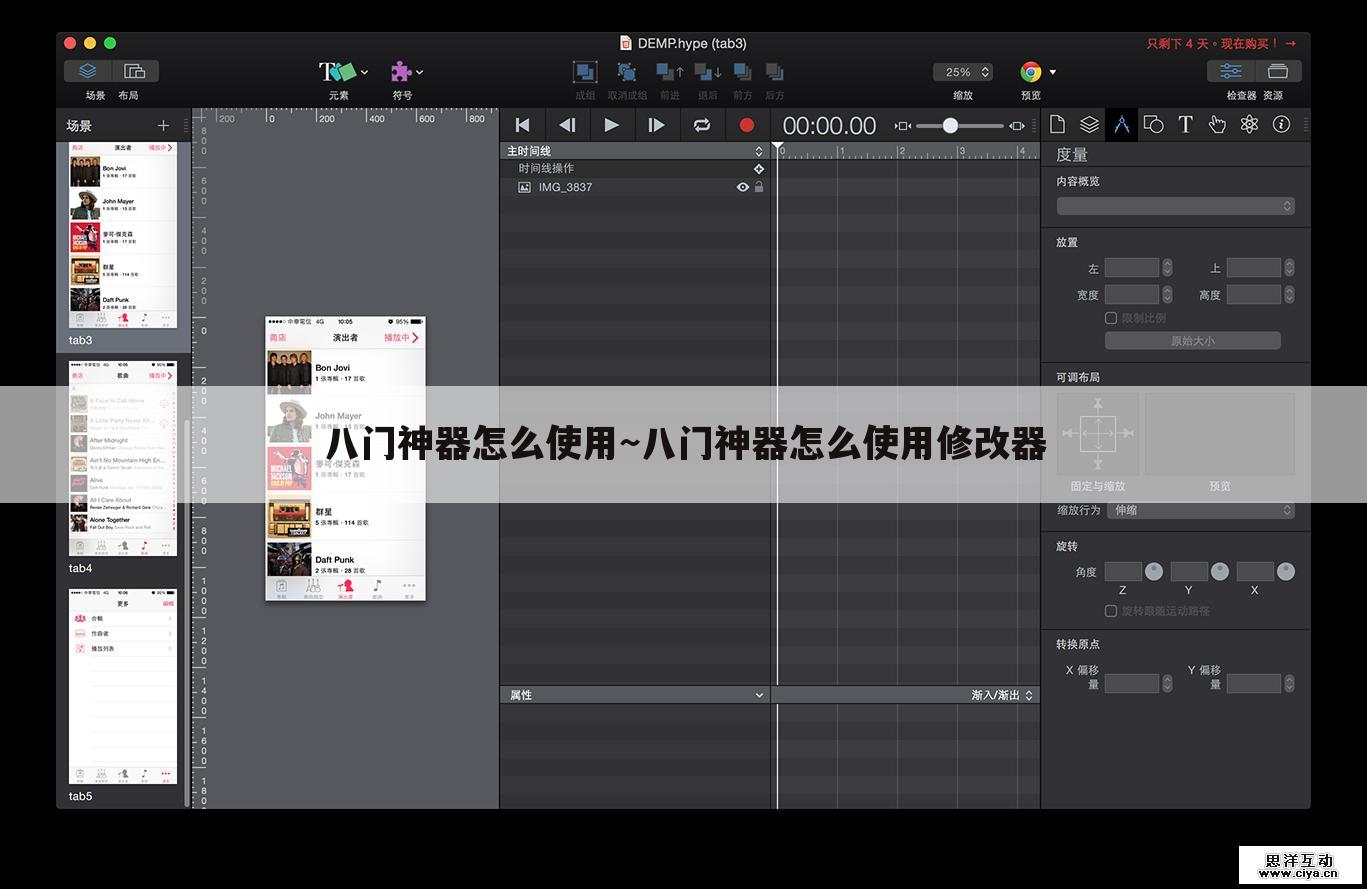Play the timeline animation
This screenshot has width=1367, height=889.
click(x=611, y=125)
